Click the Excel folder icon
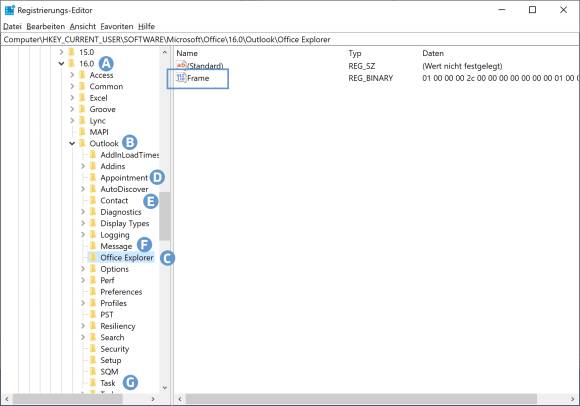The image size is (580, 406). pos(82,98)
